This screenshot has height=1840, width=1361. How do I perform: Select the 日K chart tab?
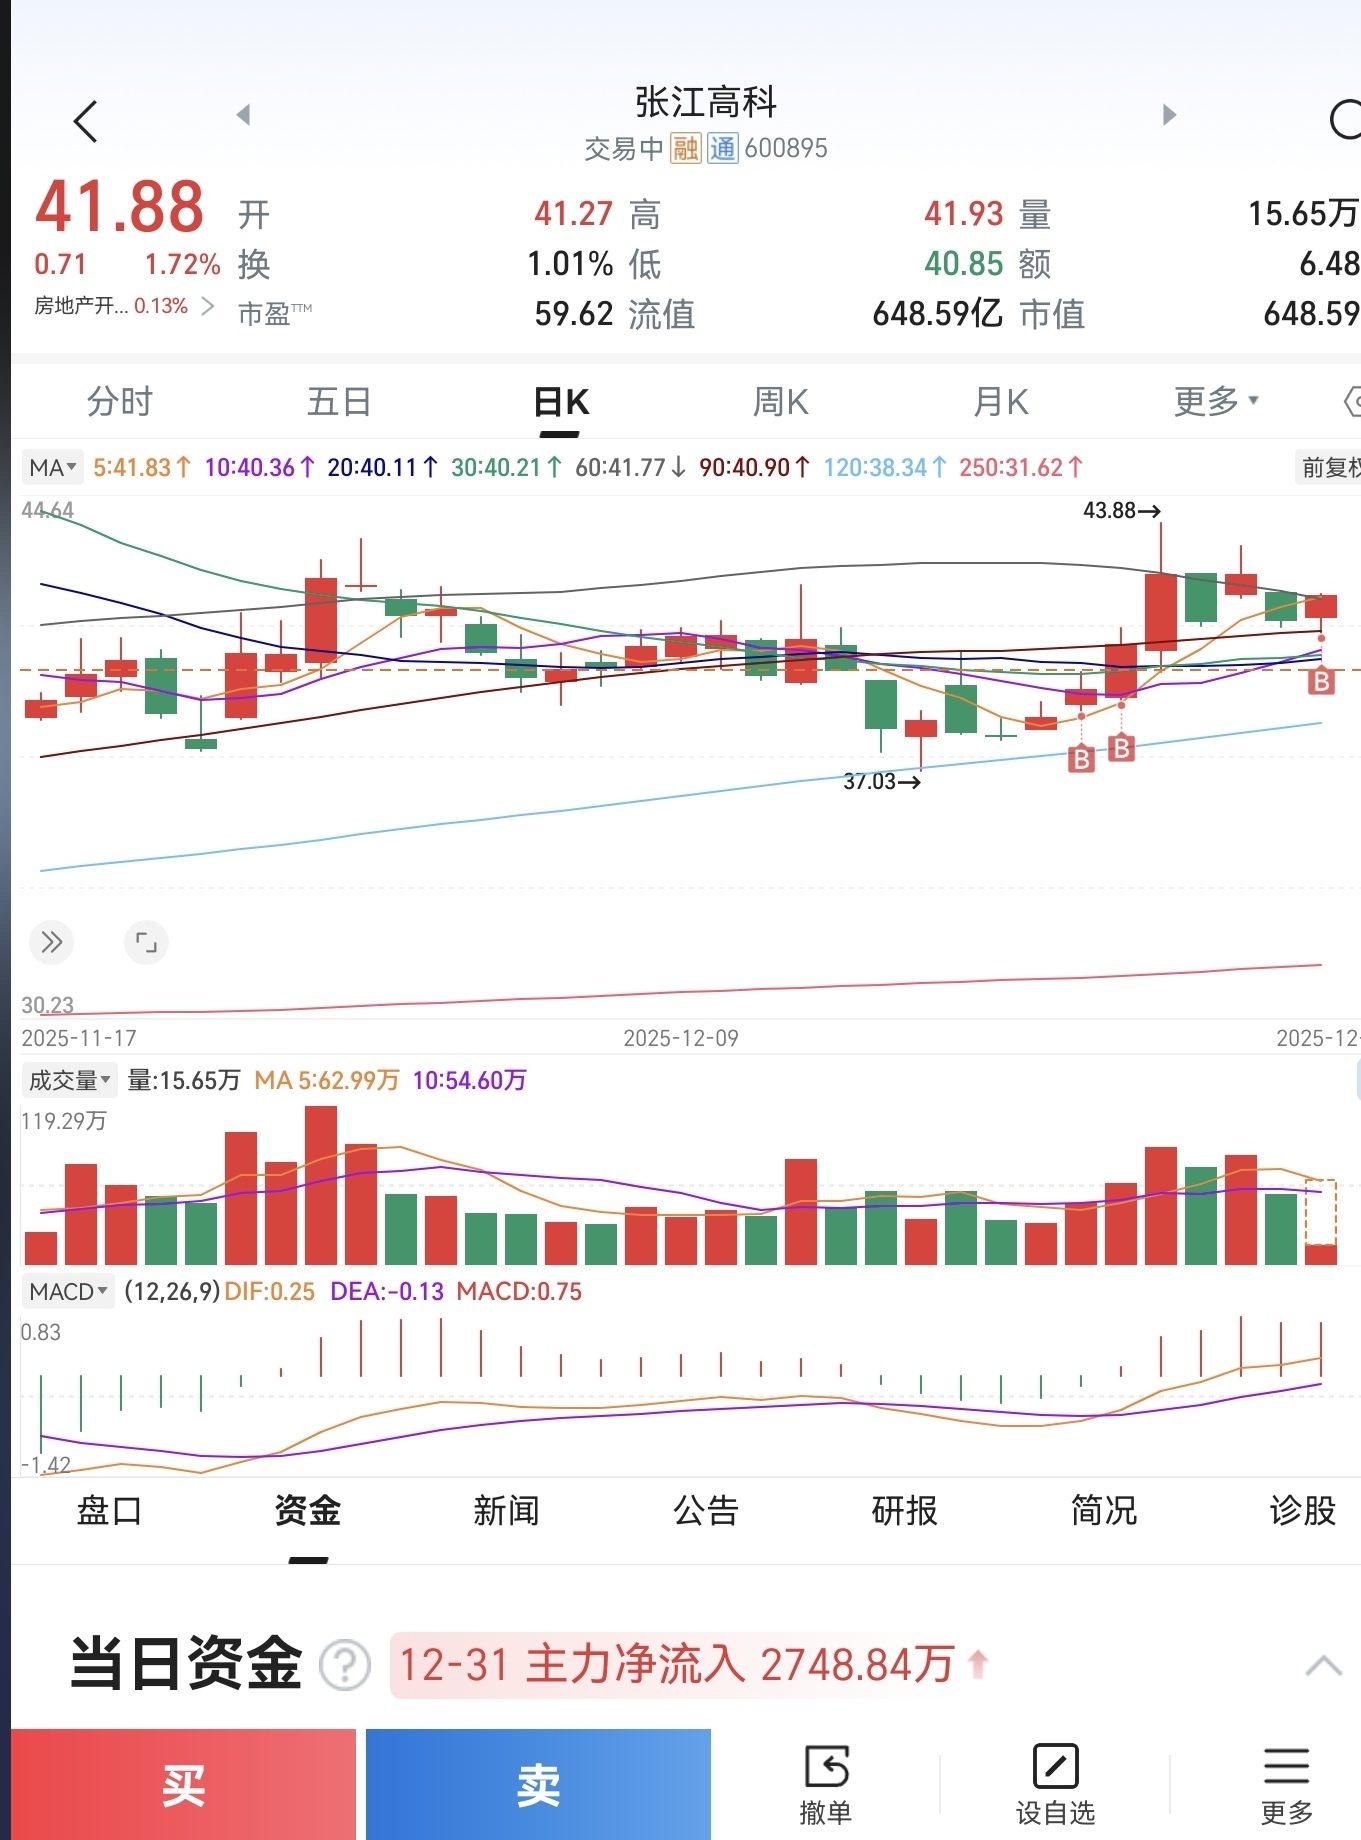(x=561, y=402)
